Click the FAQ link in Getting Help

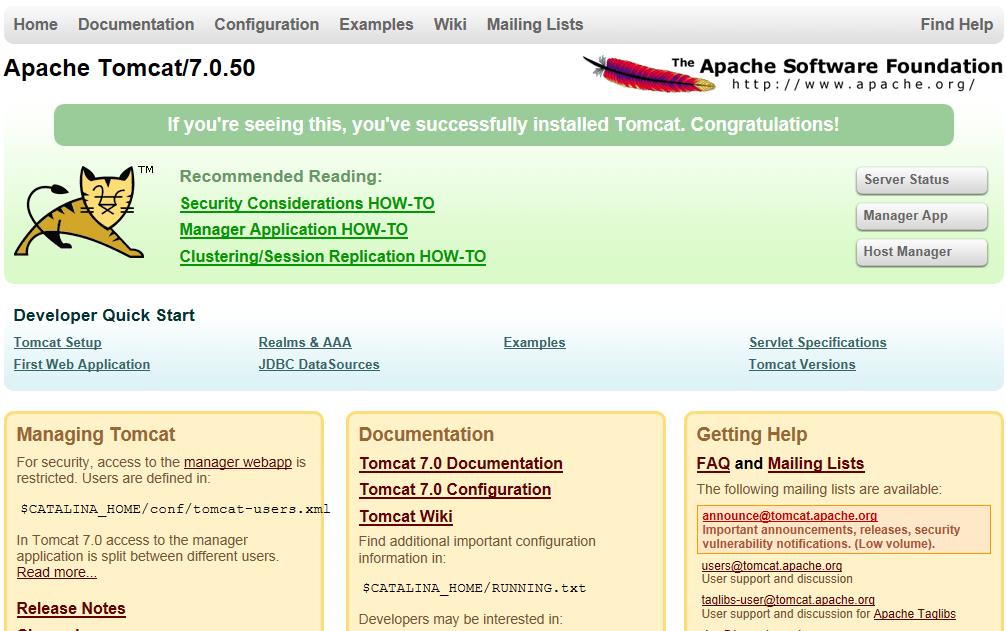pos(713,464)
